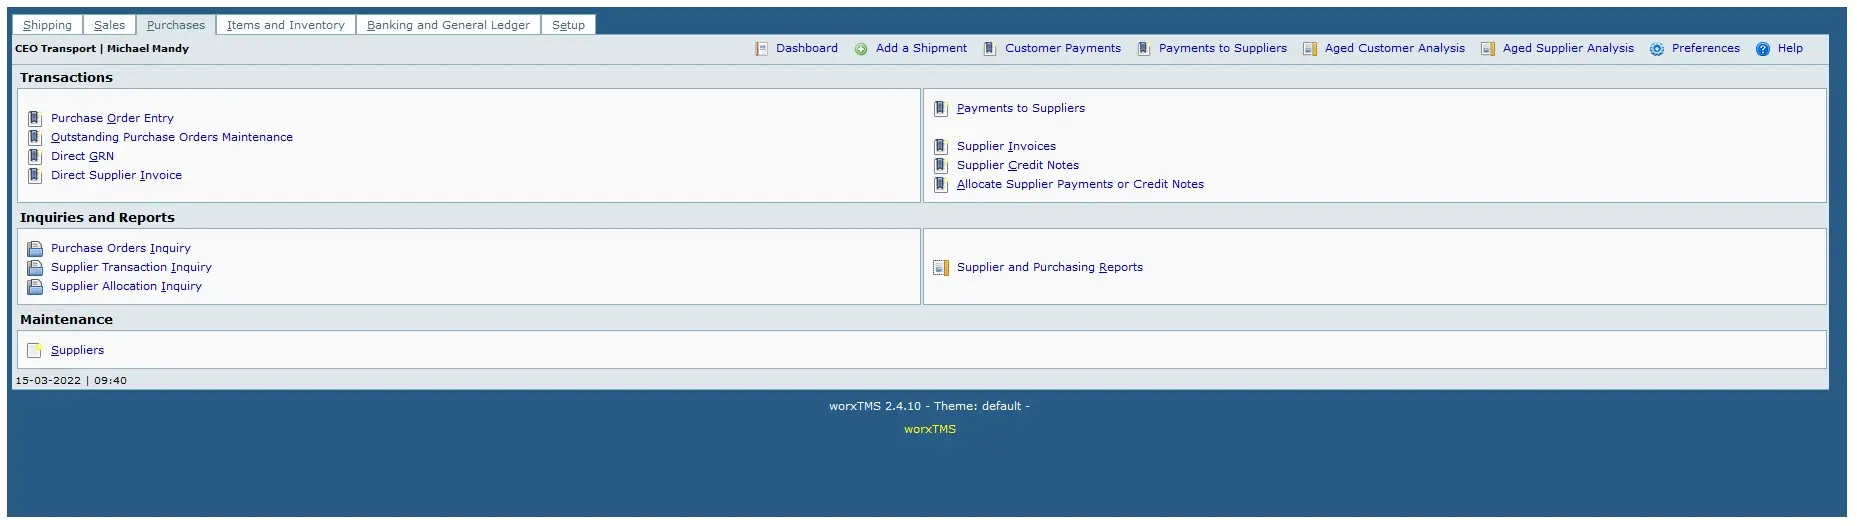
Task: Click the yellow worxTMS footer link
Action: [930, 429]
